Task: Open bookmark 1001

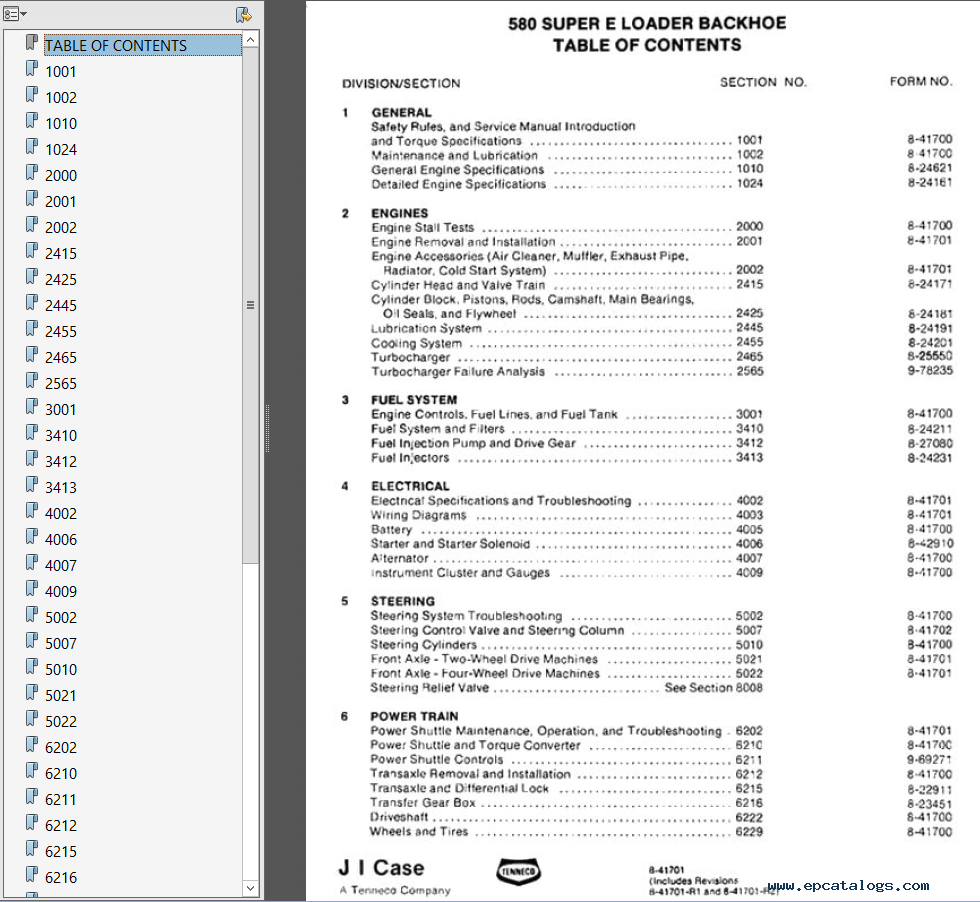Action: click(61, 72)
